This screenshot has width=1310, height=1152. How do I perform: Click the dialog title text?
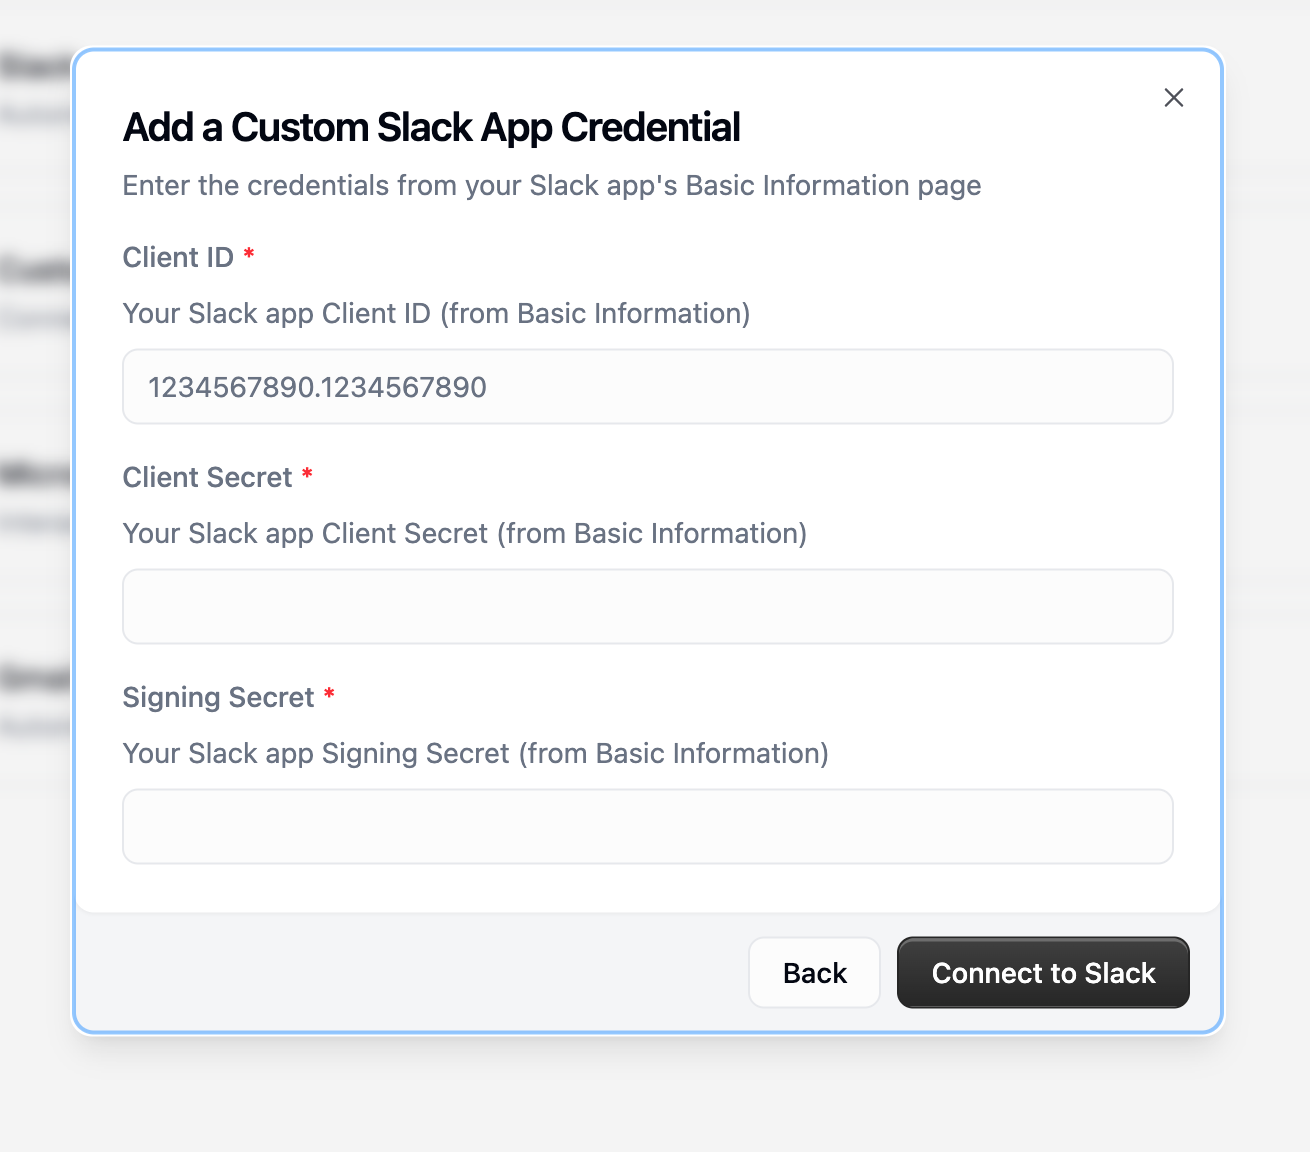click(x=431, y=127)
